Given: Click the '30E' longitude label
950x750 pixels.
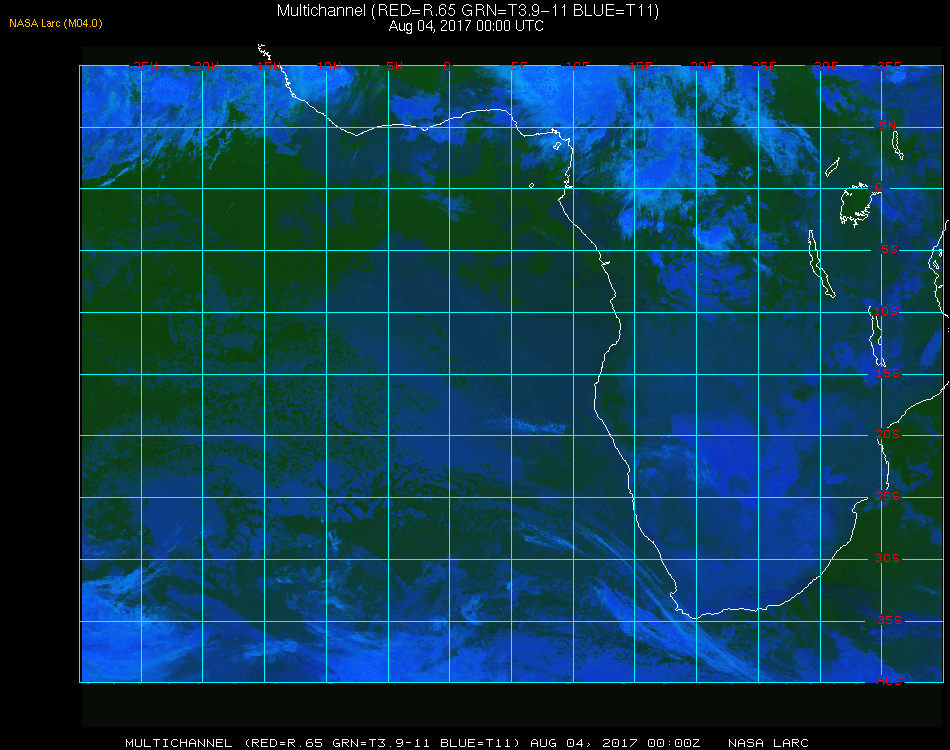Looking at the screenshot, I should tap(826, 66).
